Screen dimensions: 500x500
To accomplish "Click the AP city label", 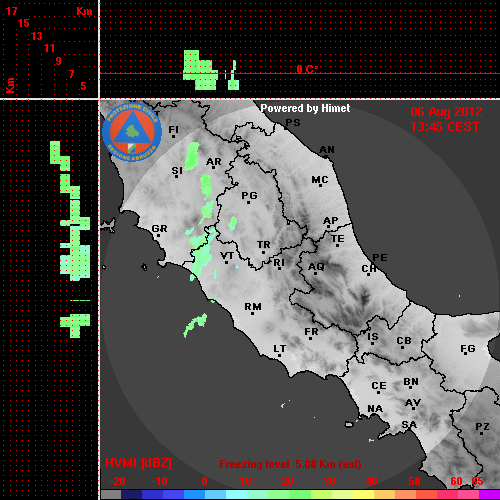I will pos(330,221).
